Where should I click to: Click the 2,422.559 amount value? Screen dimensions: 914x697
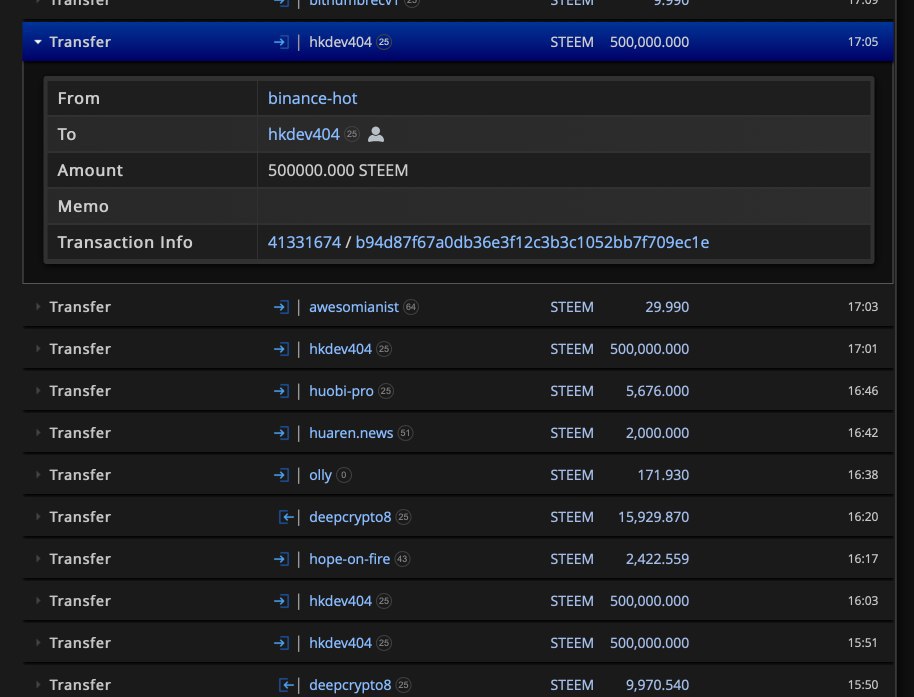[658, 558]
